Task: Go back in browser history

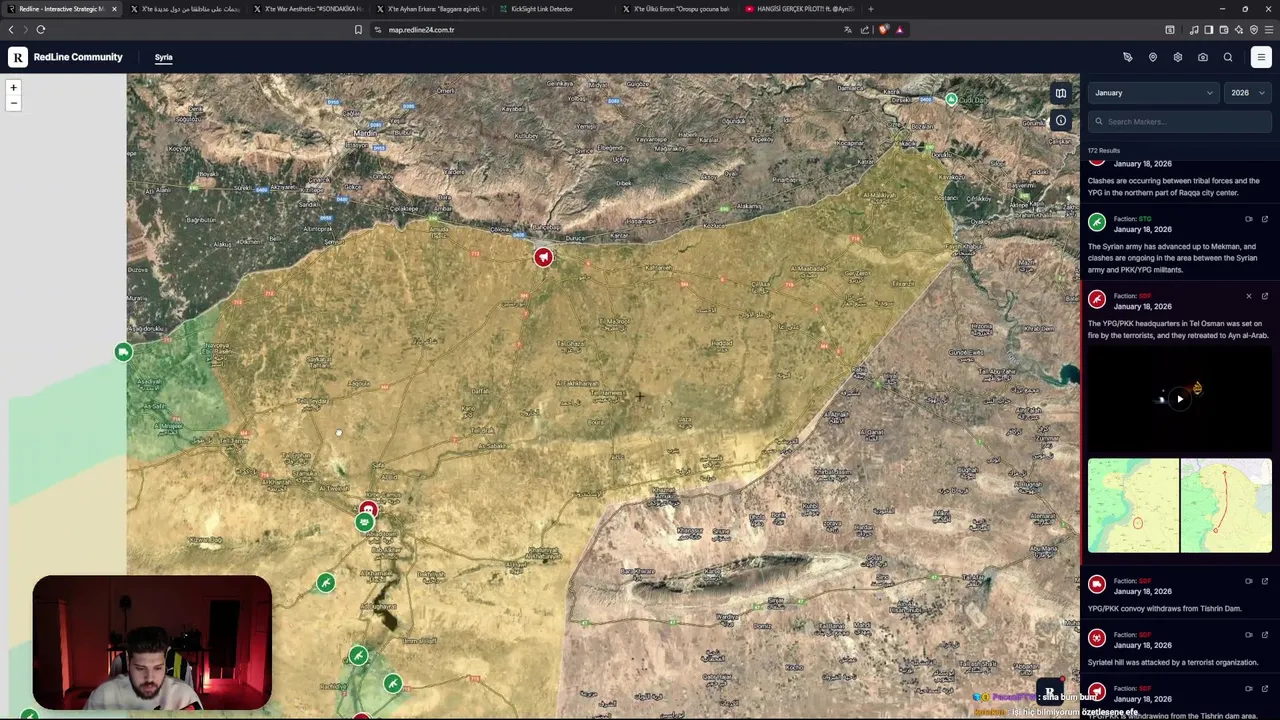Action: point(11,30)
